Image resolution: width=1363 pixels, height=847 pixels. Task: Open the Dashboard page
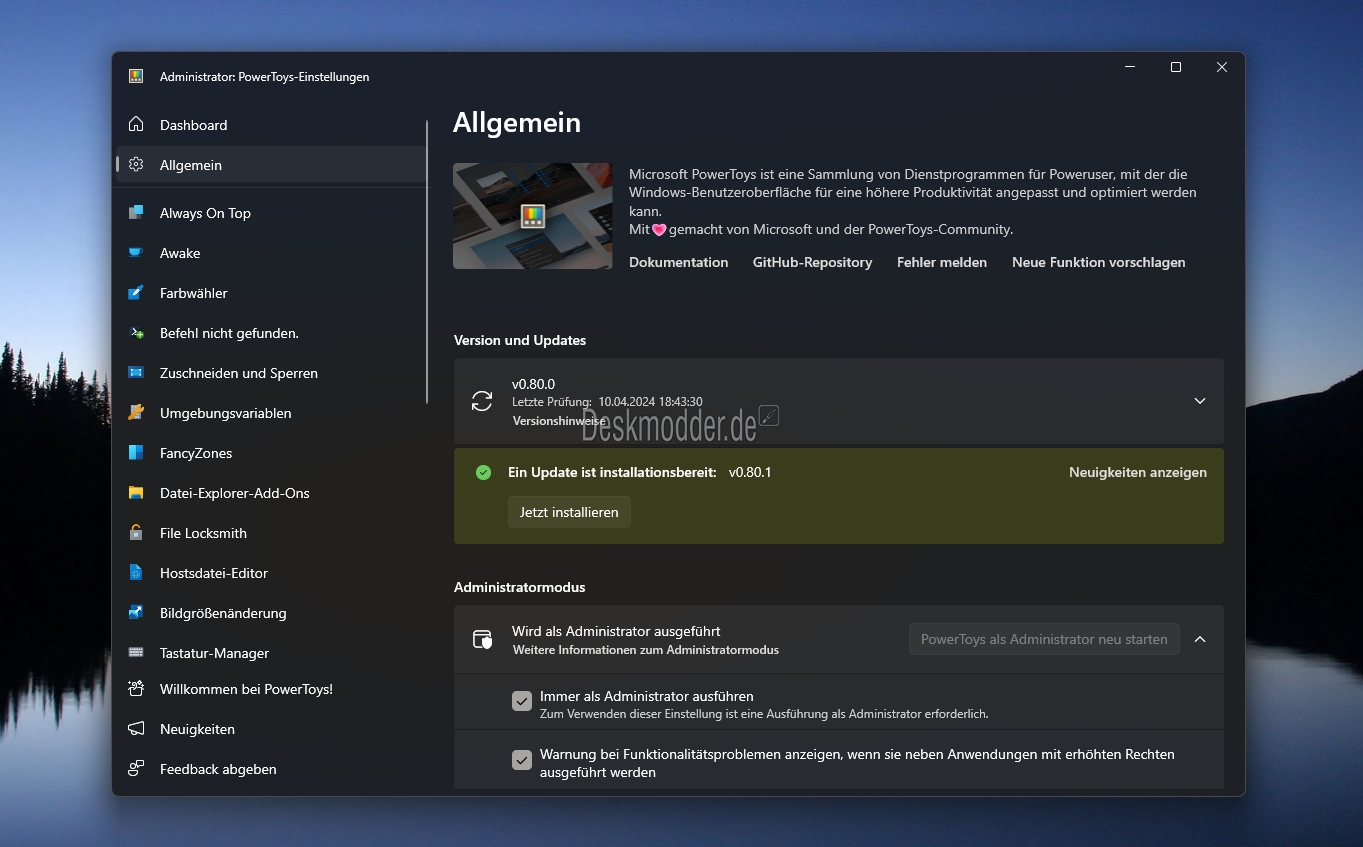pyautogui.click(x=272, y=125)
